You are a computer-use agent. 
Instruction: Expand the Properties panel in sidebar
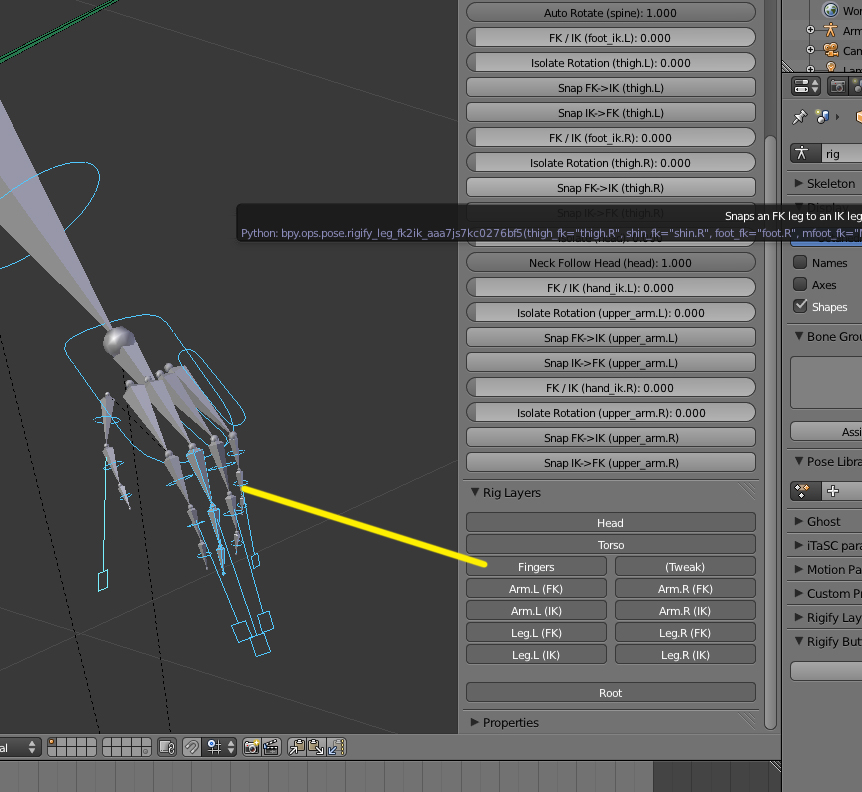pyautogui.click(x=475, y=722)
